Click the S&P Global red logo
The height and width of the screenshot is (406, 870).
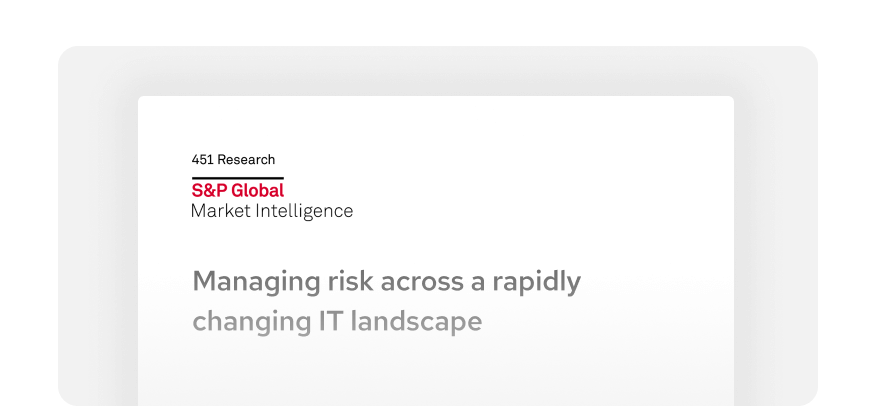238,190
